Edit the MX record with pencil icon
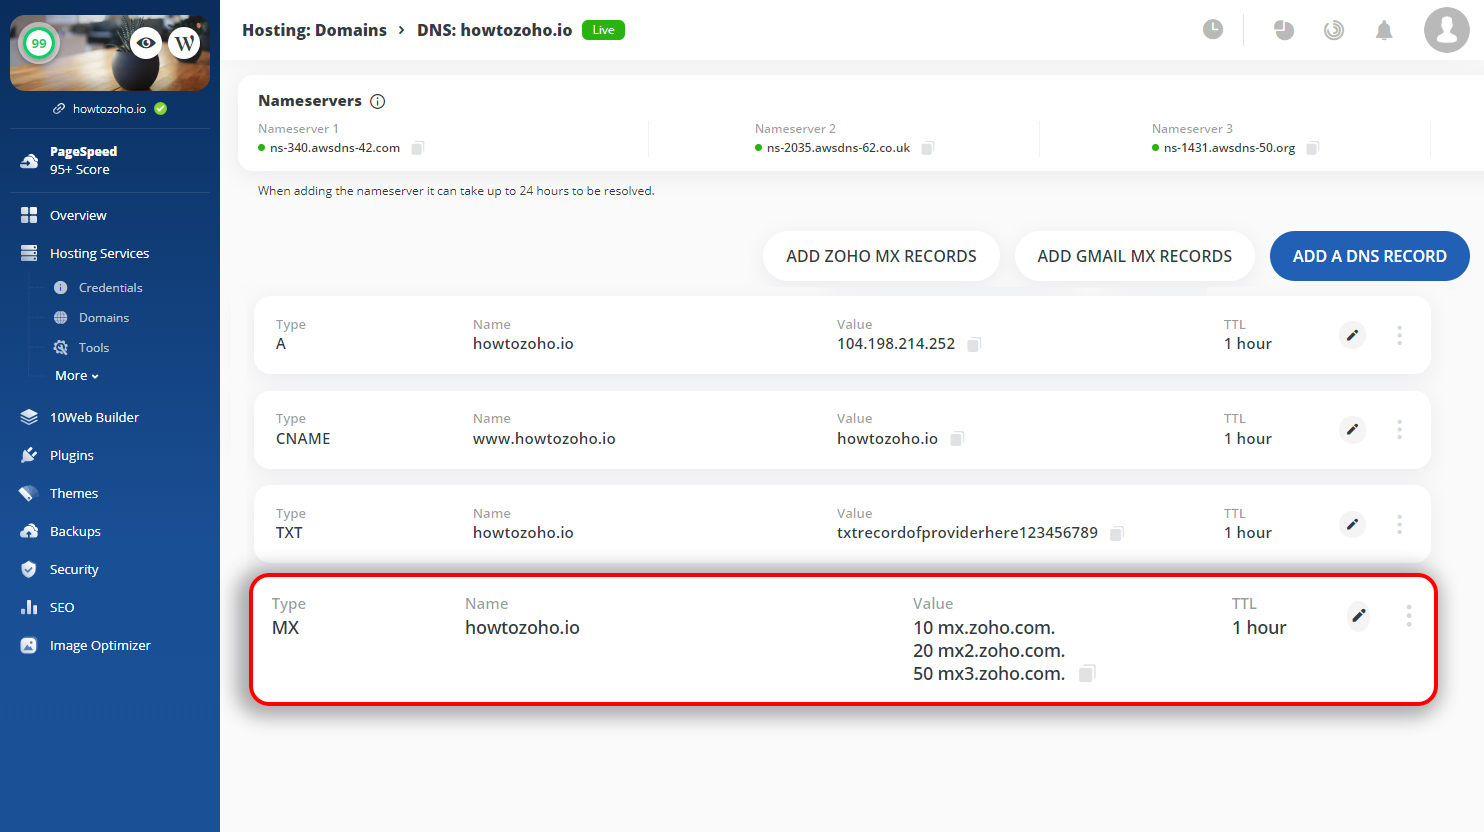 click(x=1358, y=615)
